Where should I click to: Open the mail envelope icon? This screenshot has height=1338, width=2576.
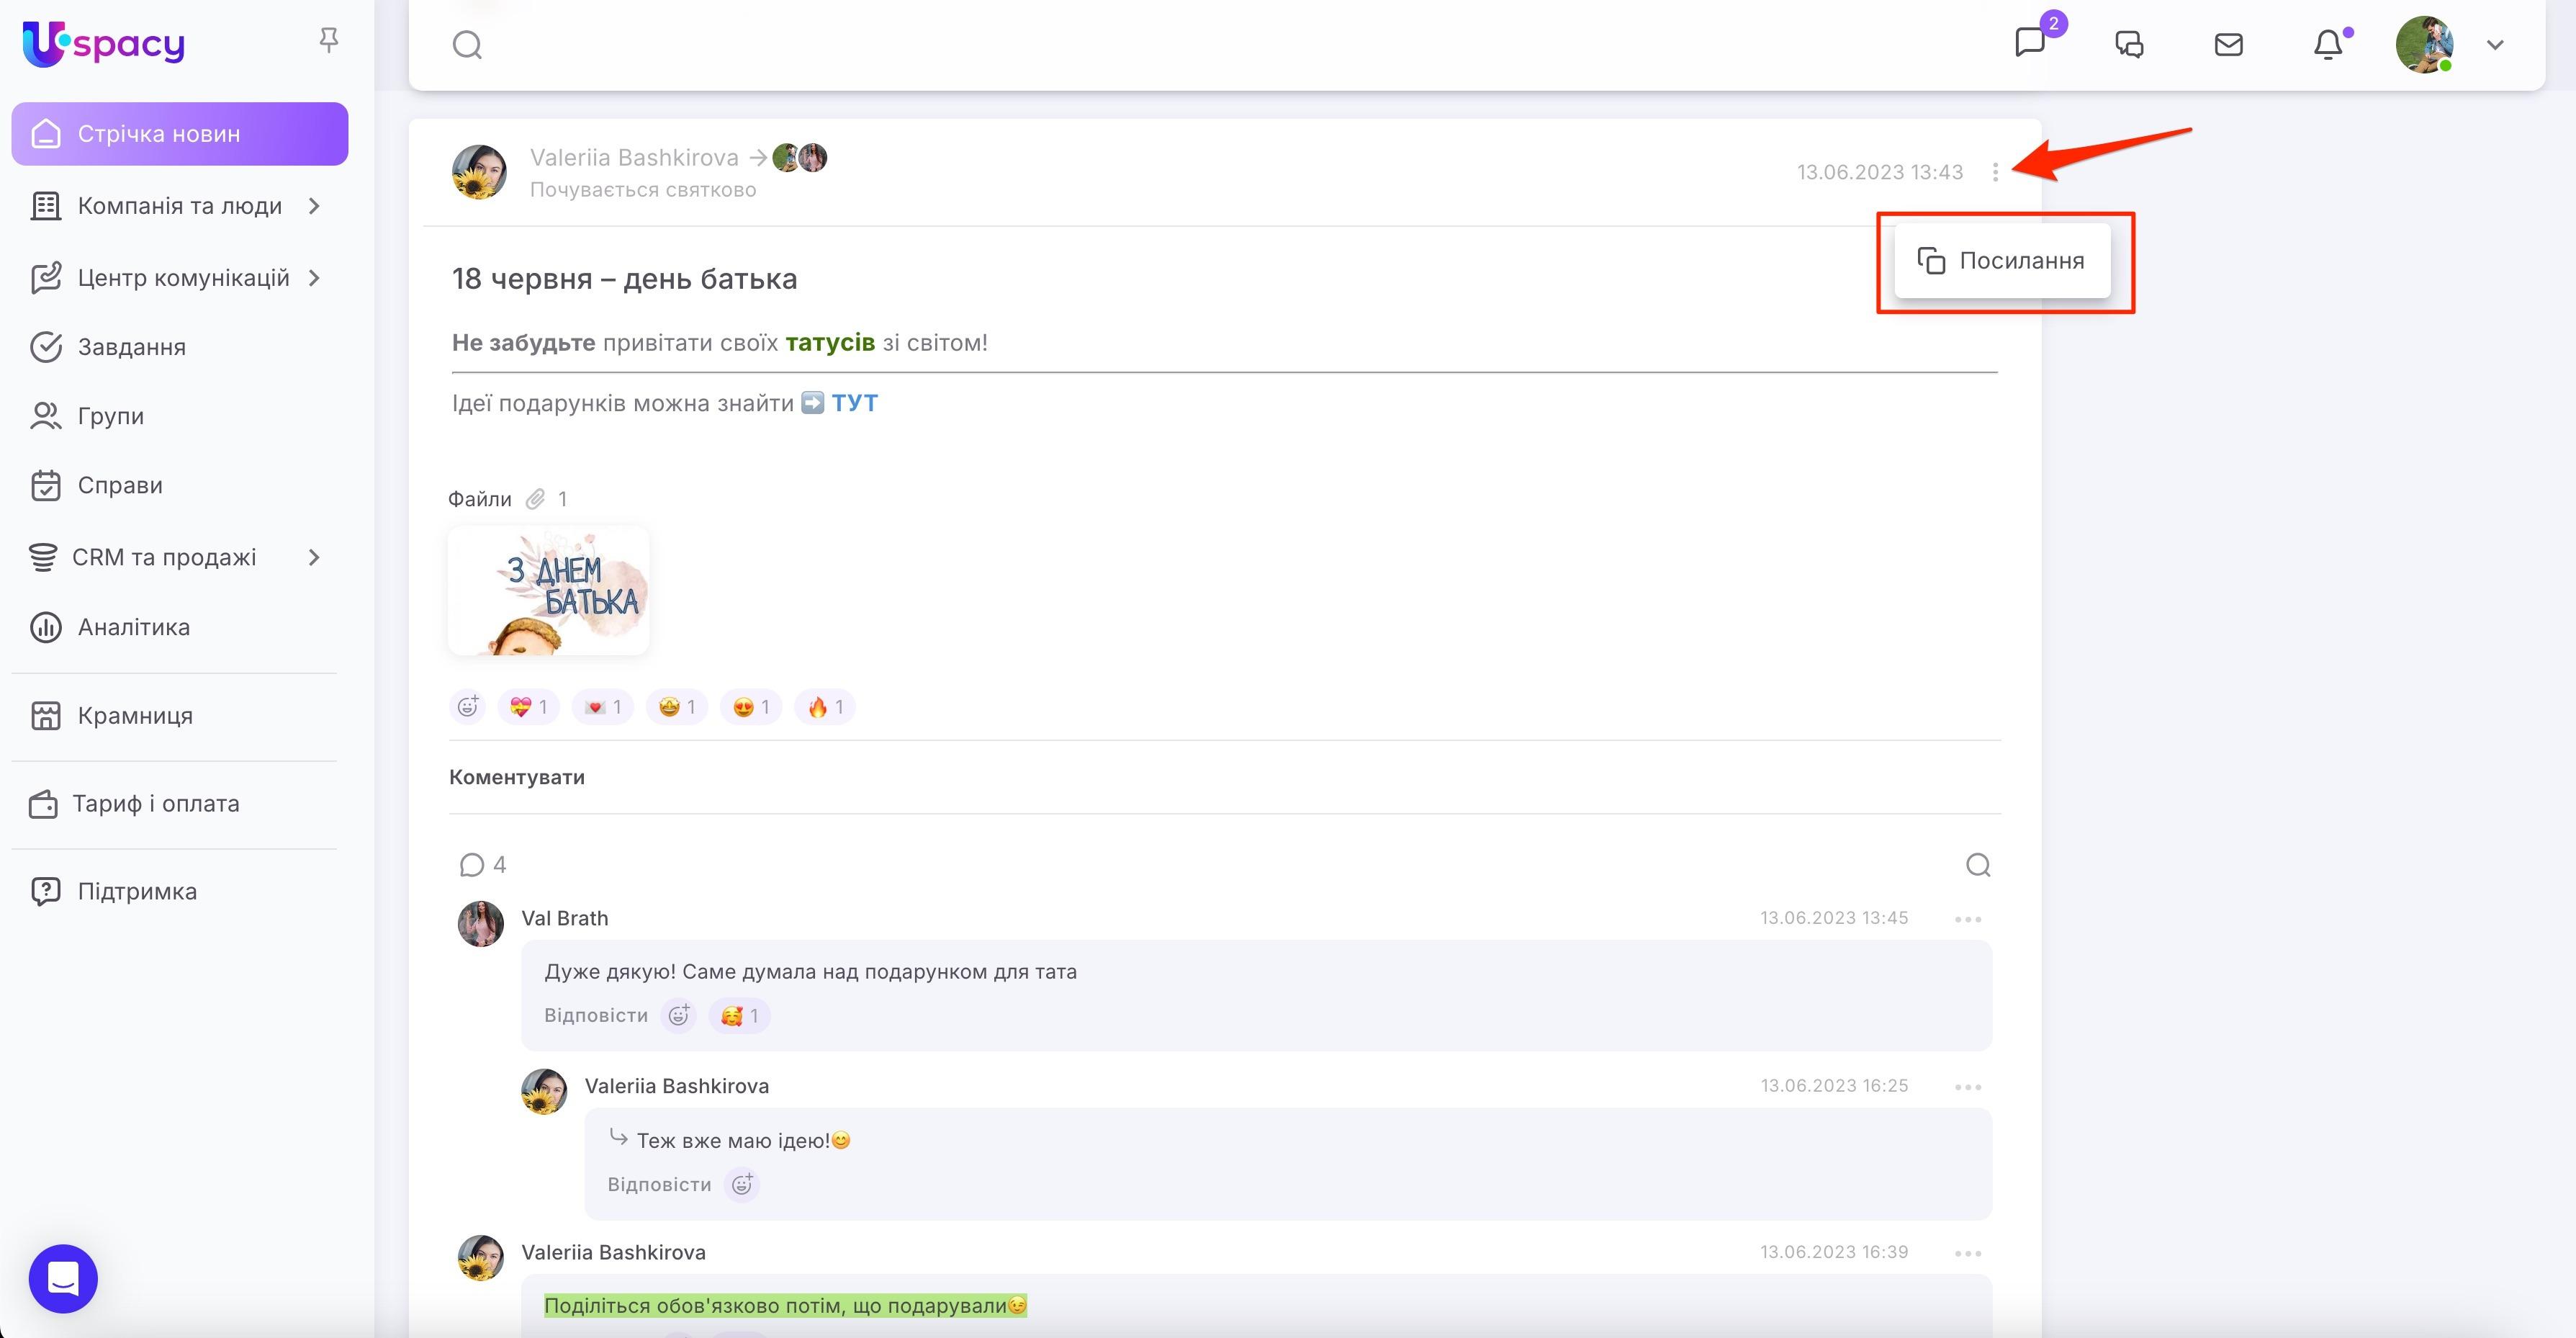pyautogui.click(x=2228, y=45)
